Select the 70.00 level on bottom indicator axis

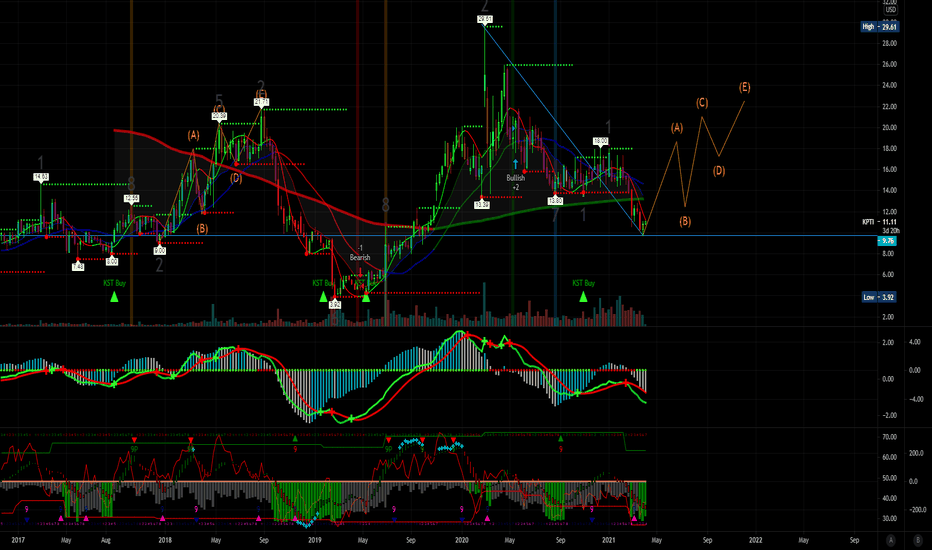(x=889, y=437)
